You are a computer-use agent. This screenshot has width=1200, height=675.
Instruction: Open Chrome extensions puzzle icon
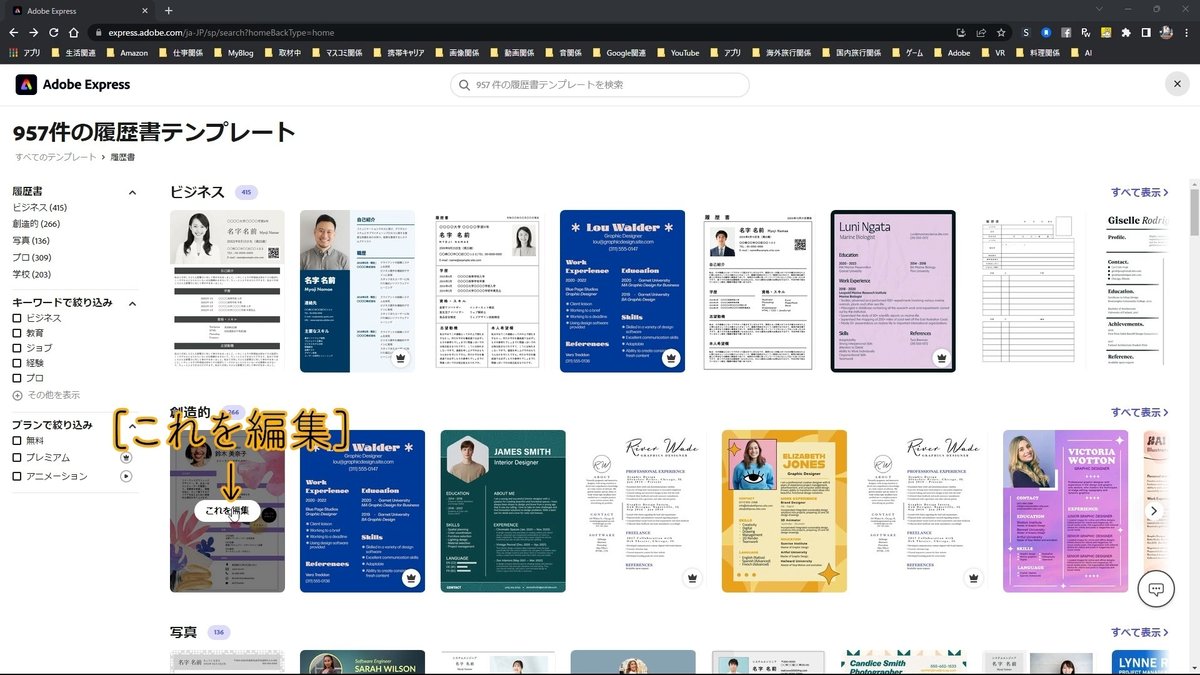[1125, 32]
